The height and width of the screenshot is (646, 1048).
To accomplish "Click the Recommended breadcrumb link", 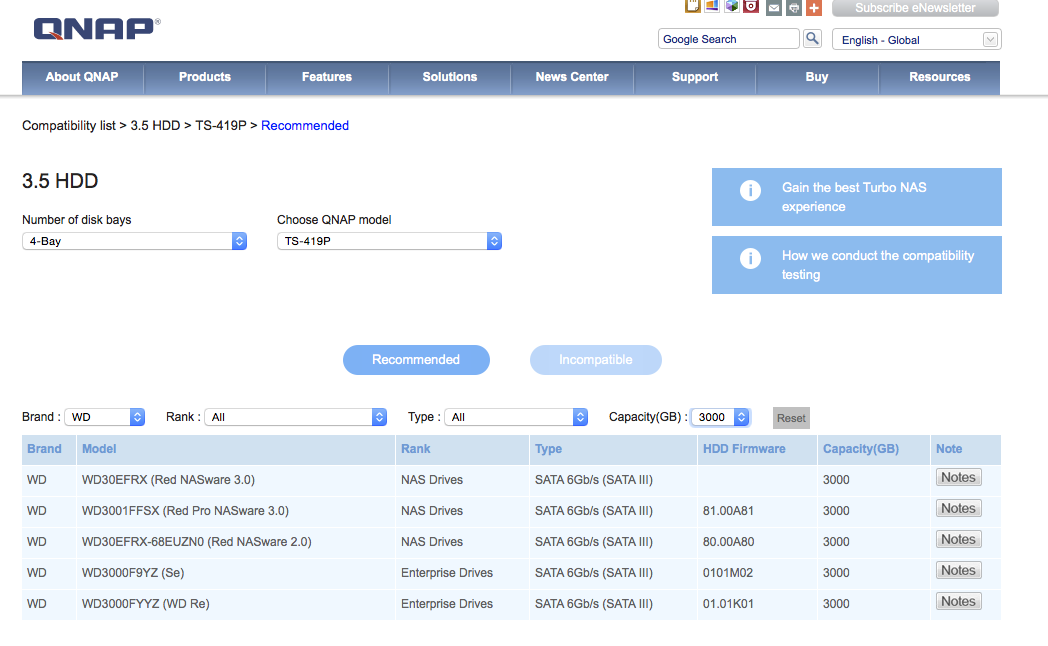I will [305, 126].
